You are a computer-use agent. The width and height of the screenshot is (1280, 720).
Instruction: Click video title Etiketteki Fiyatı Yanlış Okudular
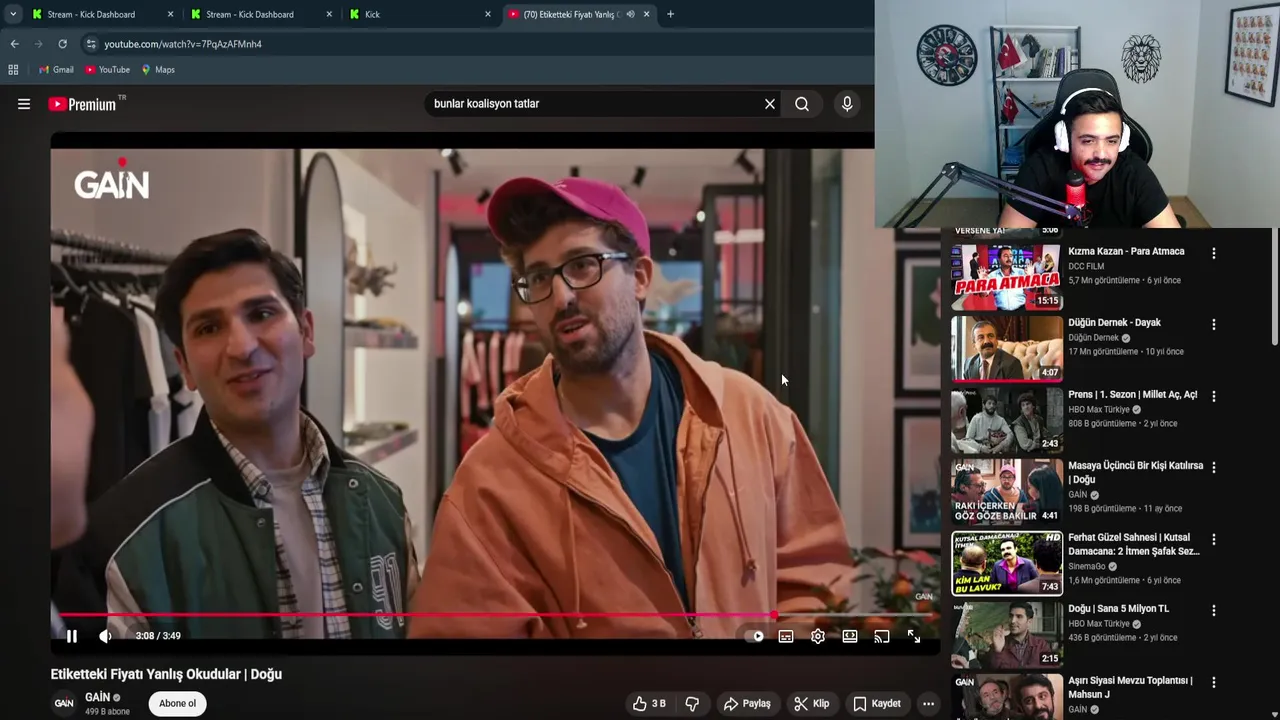point(166,674)
